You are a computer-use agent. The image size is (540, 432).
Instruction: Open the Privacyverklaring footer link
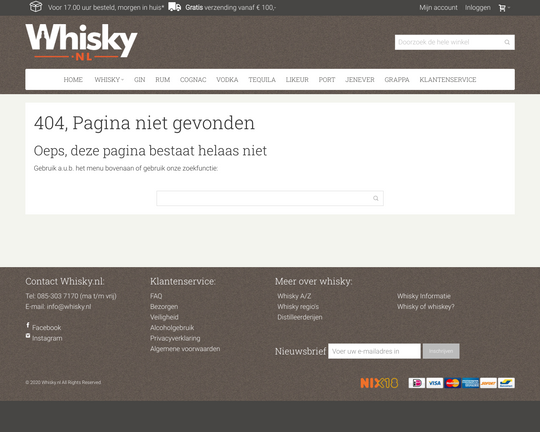click(175, 338)
